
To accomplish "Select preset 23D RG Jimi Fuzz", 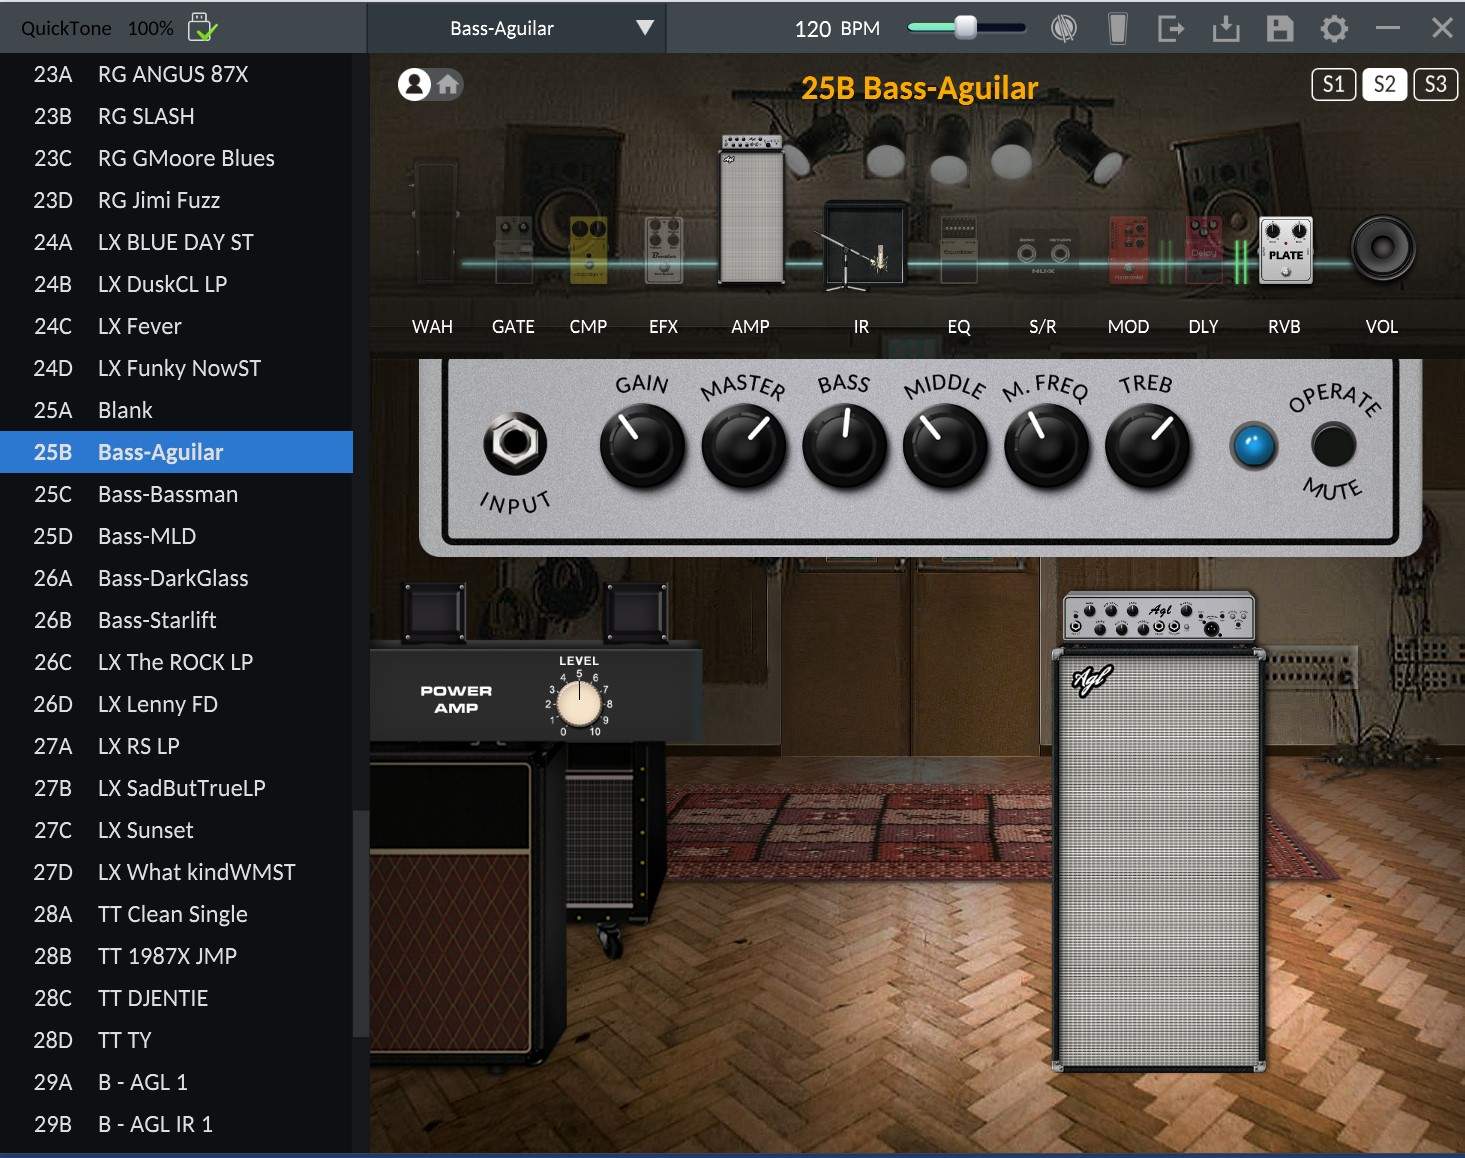I will tap(176, 200).
